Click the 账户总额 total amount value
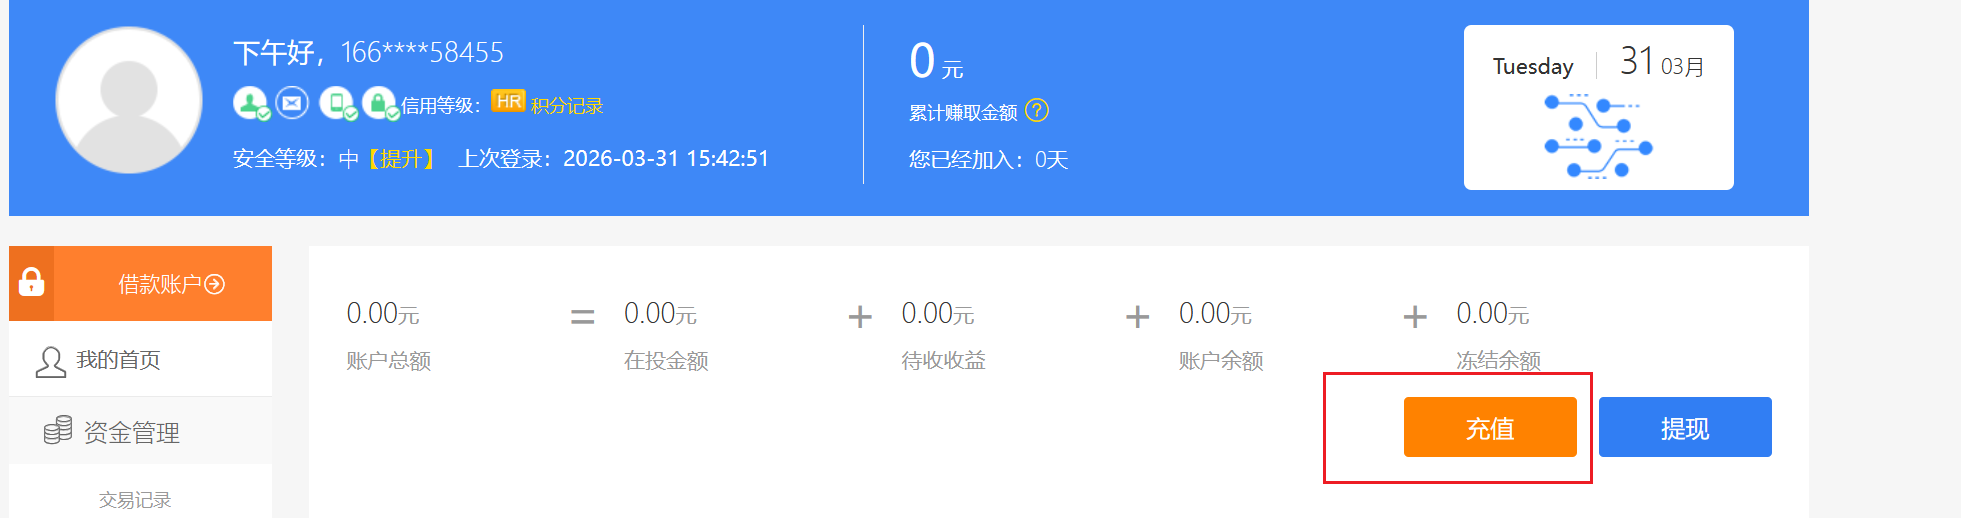The width and height of the screenshot is (1961, 518). point(383,314)
